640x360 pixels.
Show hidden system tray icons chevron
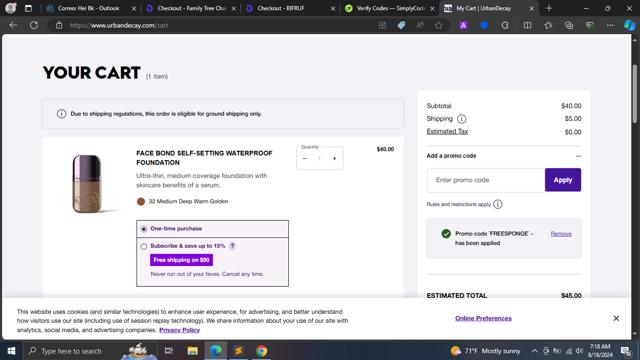tap(534, 351)
